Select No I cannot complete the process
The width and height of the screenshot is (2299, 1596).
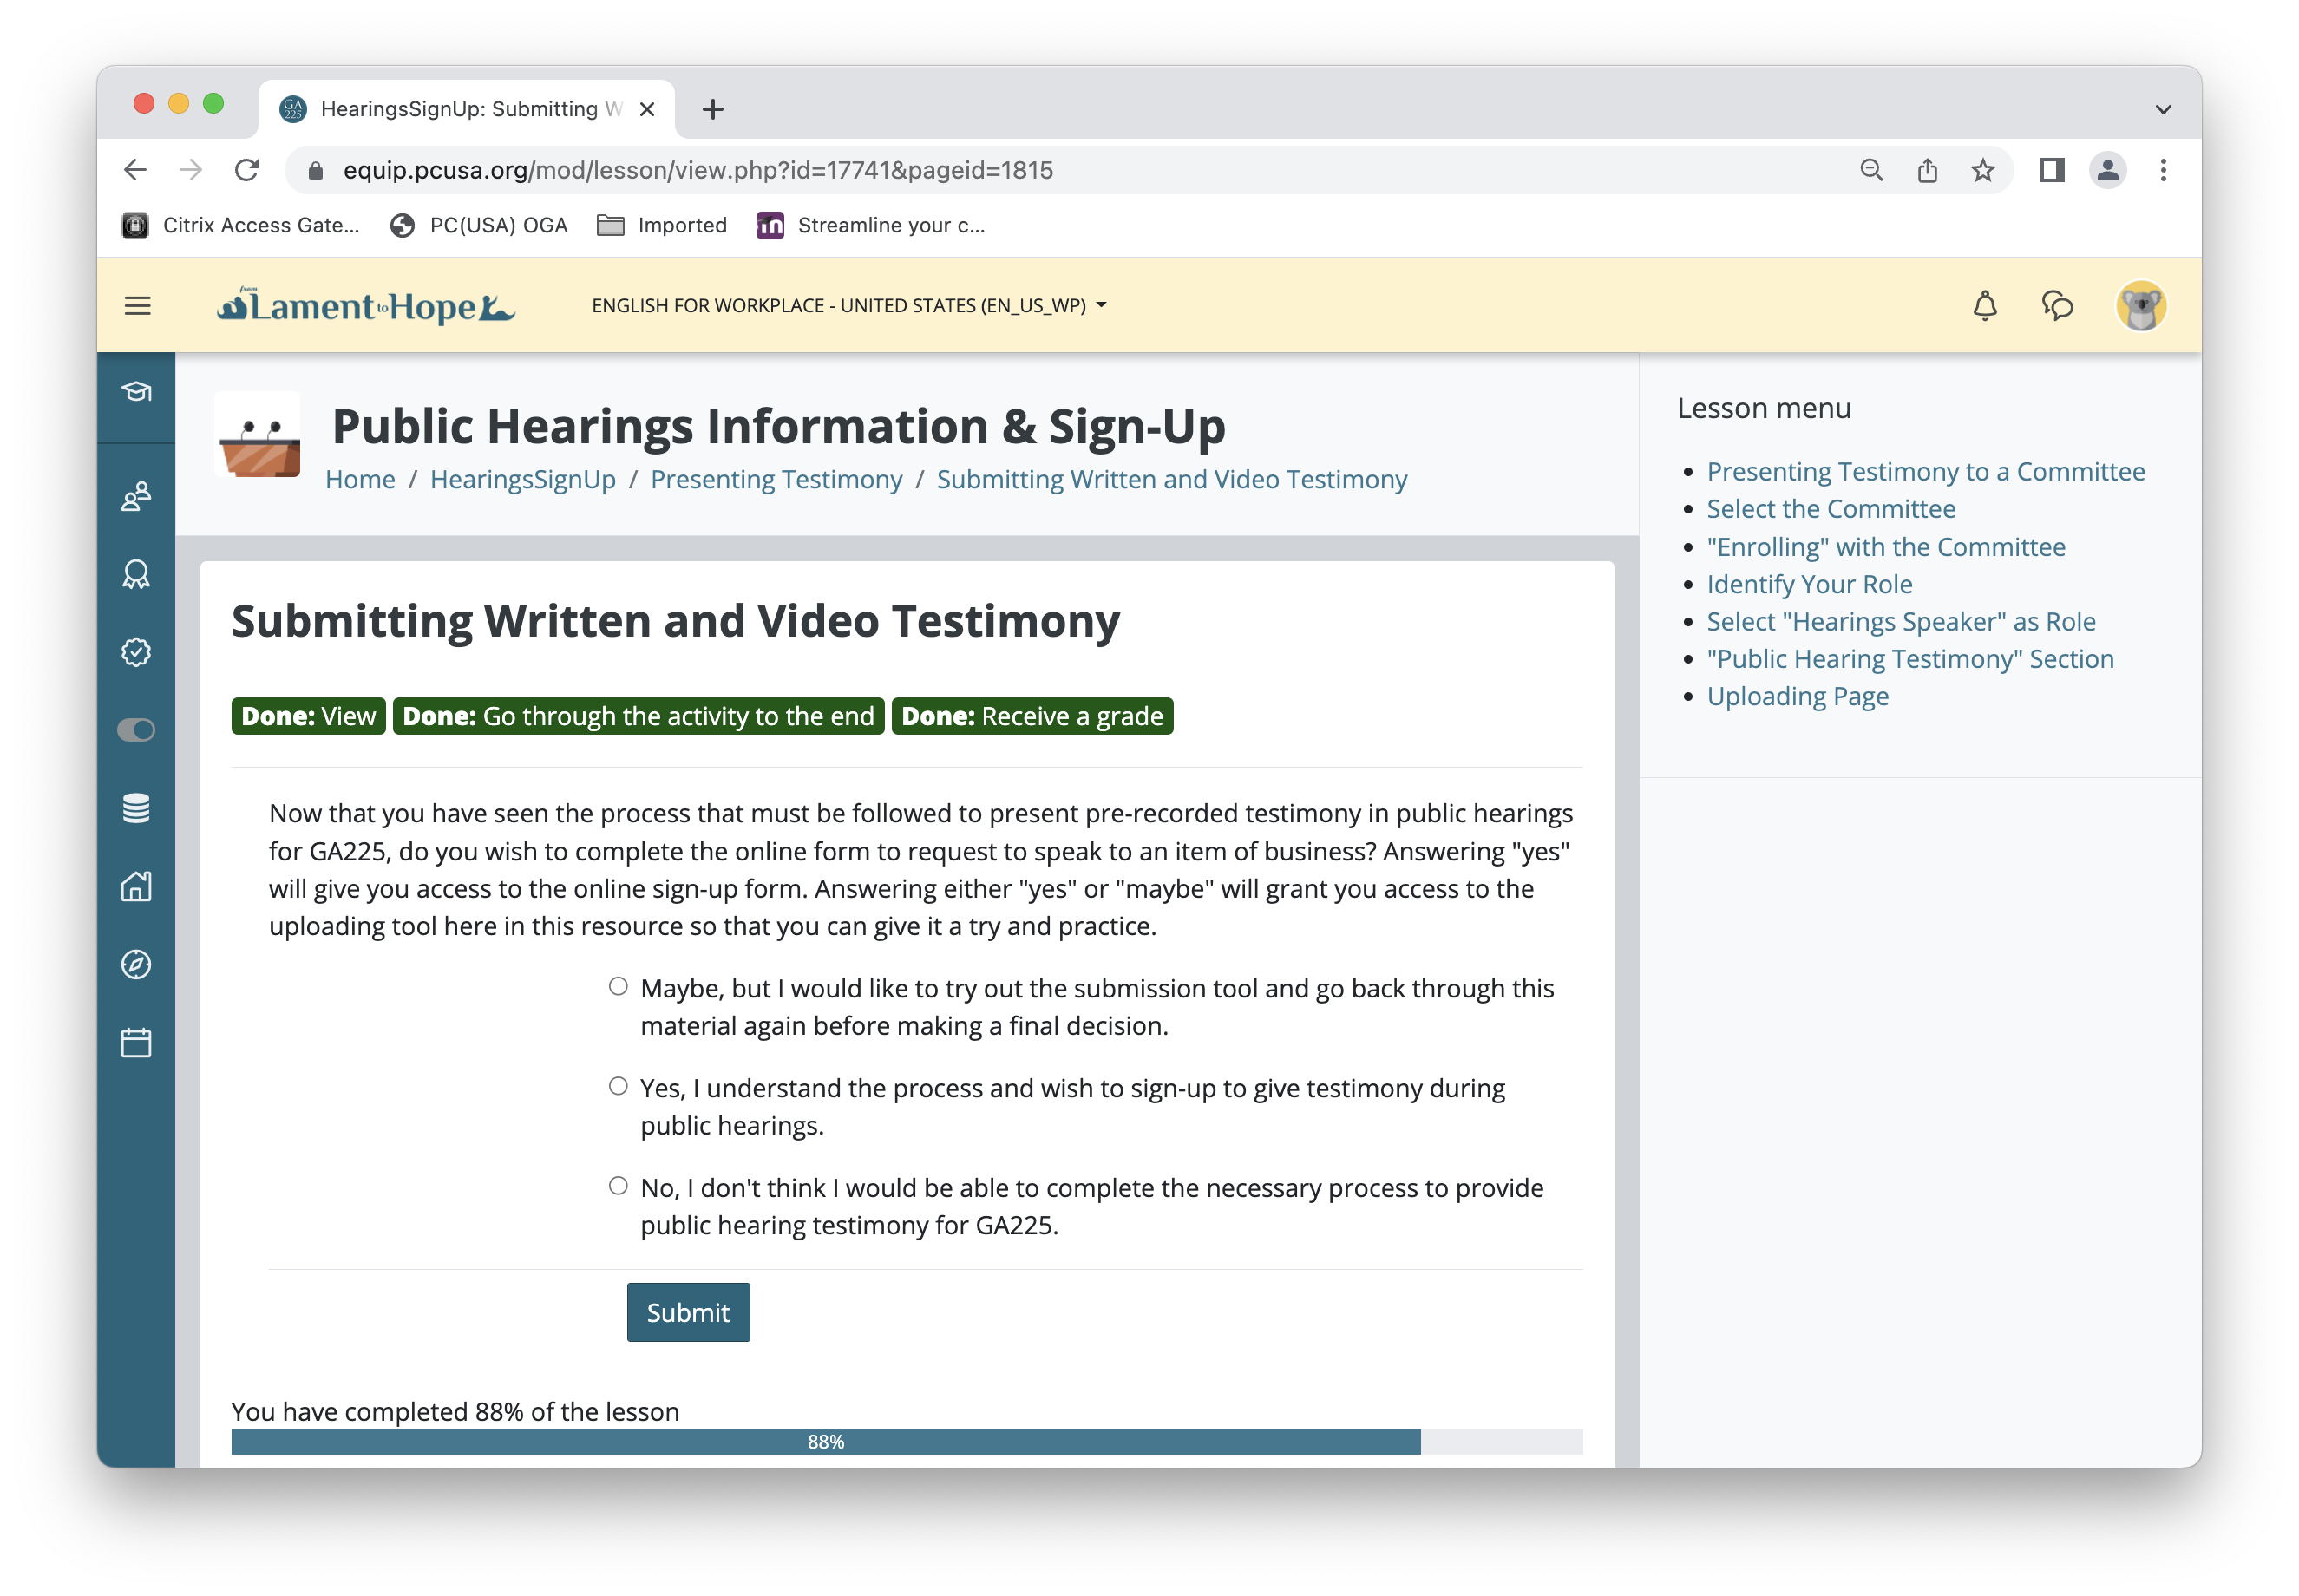[619, 1186]
